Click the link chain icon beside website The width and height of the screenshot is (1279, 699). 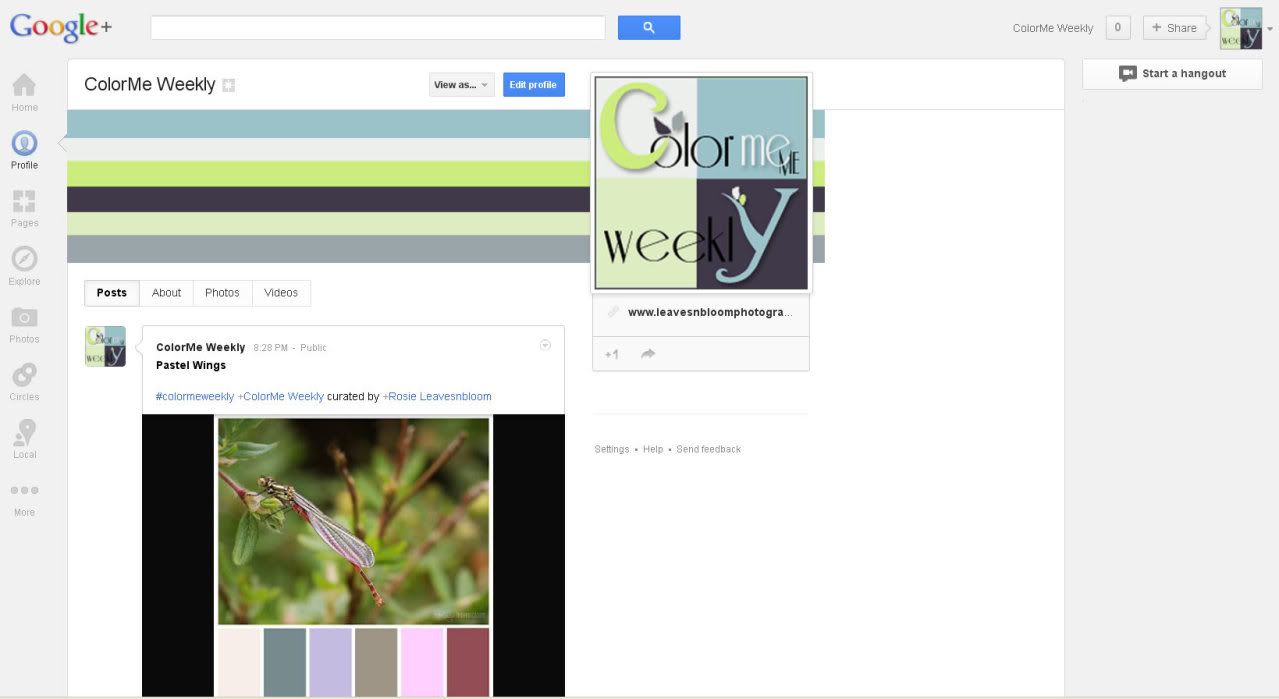[x=613, y=312]
